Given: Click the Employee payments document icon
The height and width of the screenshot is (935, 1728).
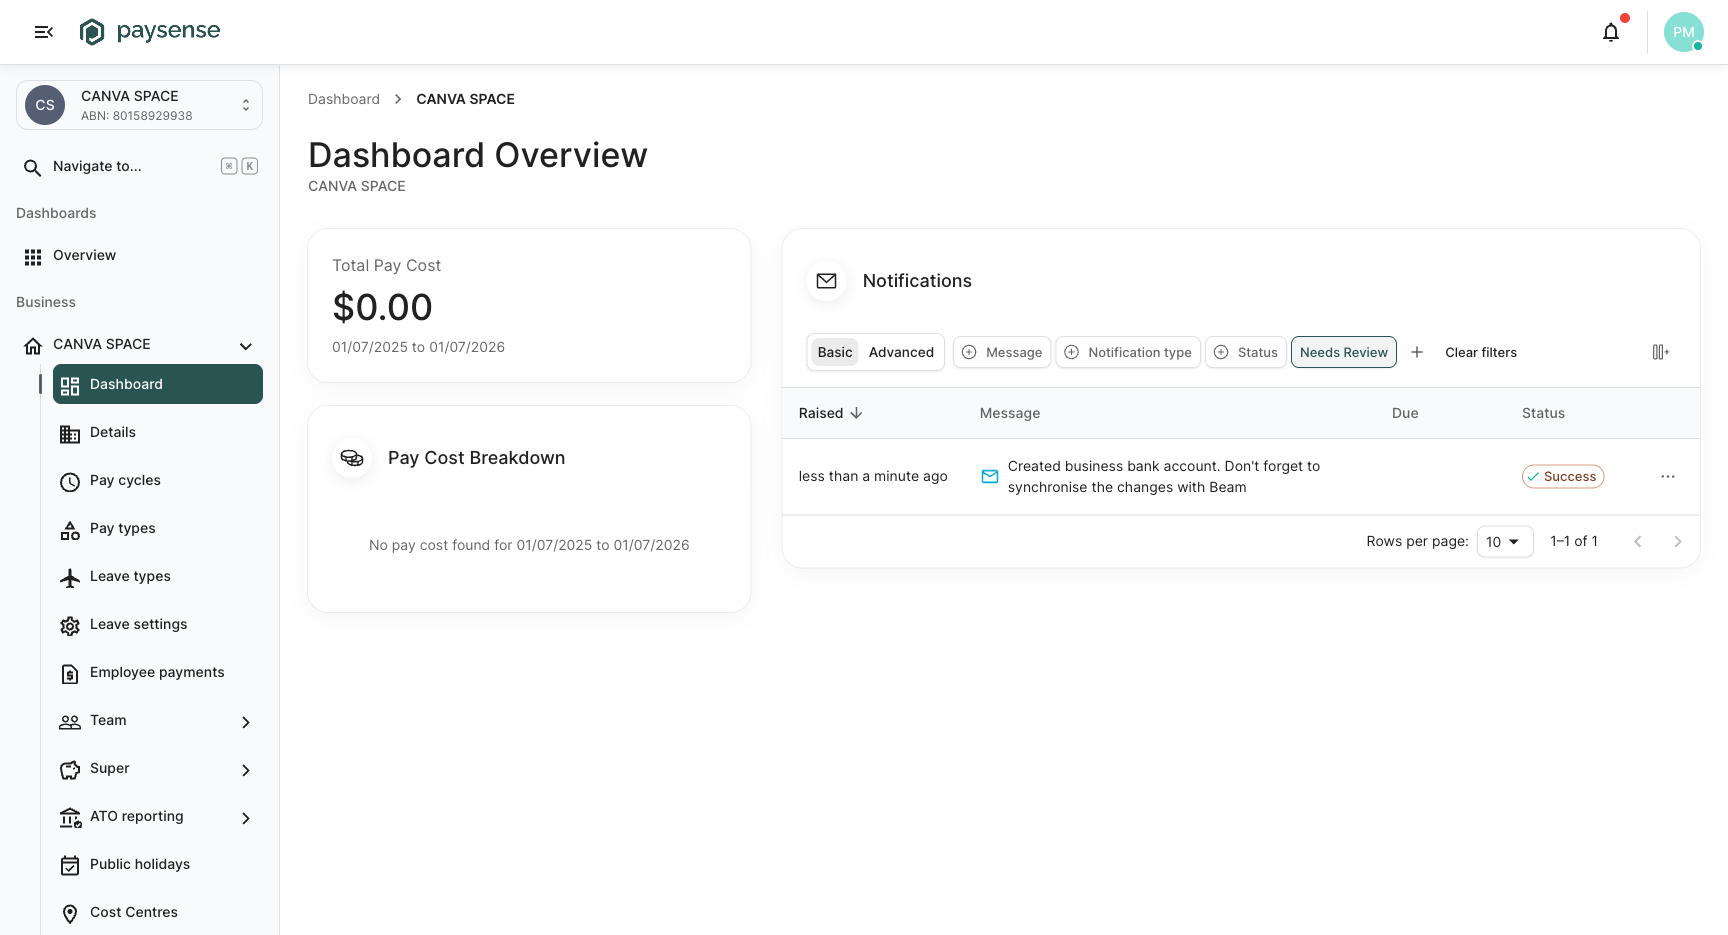Looking at the screenshot, I should pos(70,674).
